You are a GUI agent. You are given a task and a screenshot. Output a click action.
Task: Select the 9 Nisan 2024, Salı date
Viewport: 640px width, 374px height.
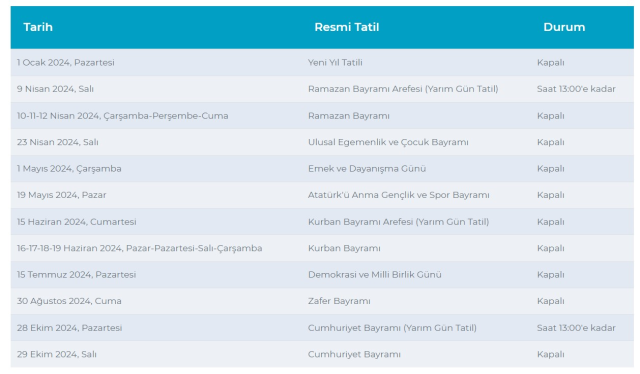tap(55, 89)
